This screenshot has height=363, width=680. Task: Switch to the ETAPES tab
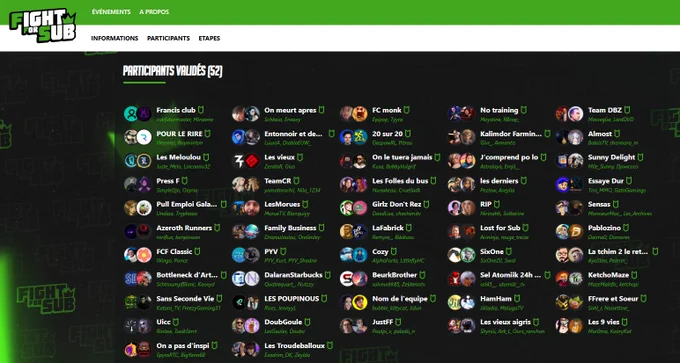pos(209,38)
